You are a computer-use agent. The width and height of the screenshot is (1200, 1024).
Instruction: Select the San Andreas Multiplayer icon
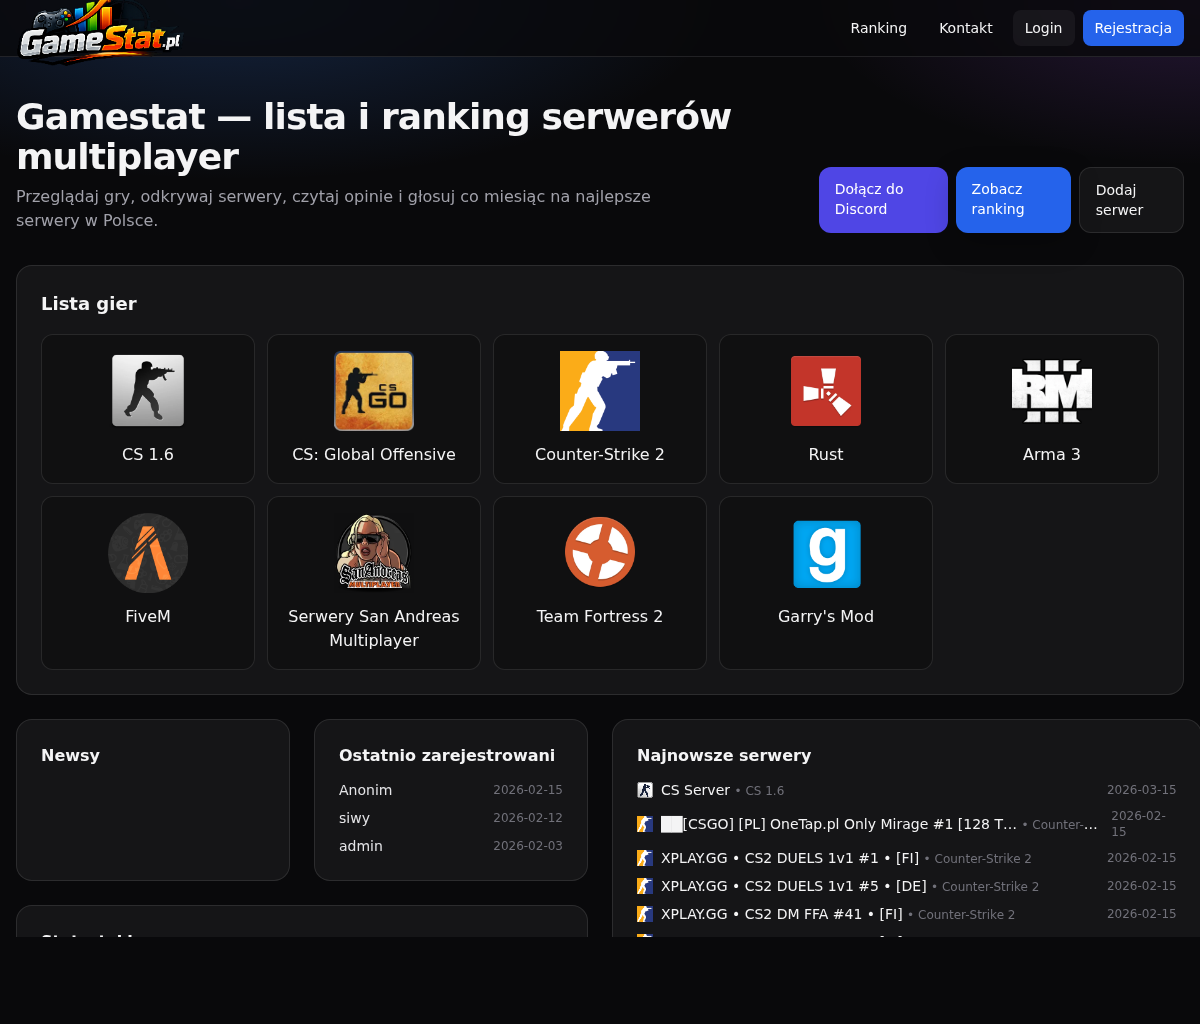(x=374, y=553)
